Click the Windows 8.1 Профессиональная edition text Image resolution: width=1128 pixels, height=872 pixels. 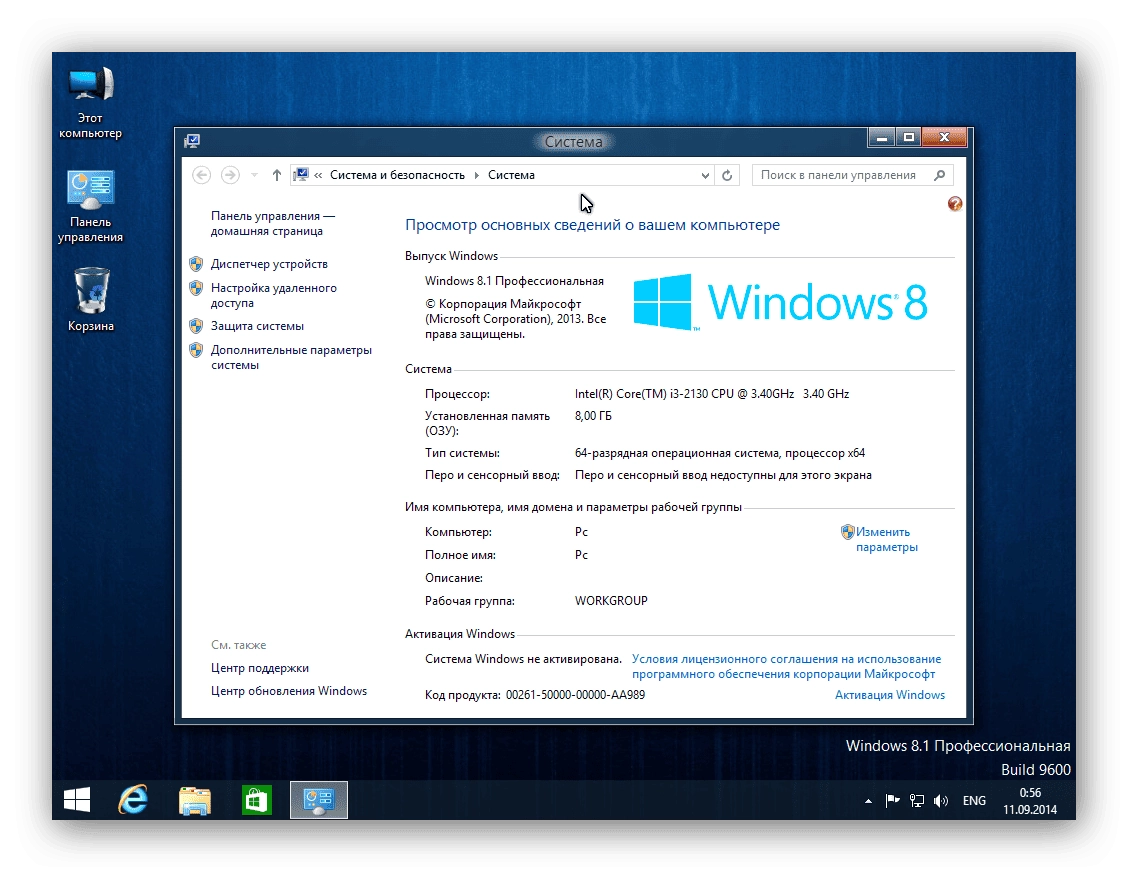coord(514,281)
